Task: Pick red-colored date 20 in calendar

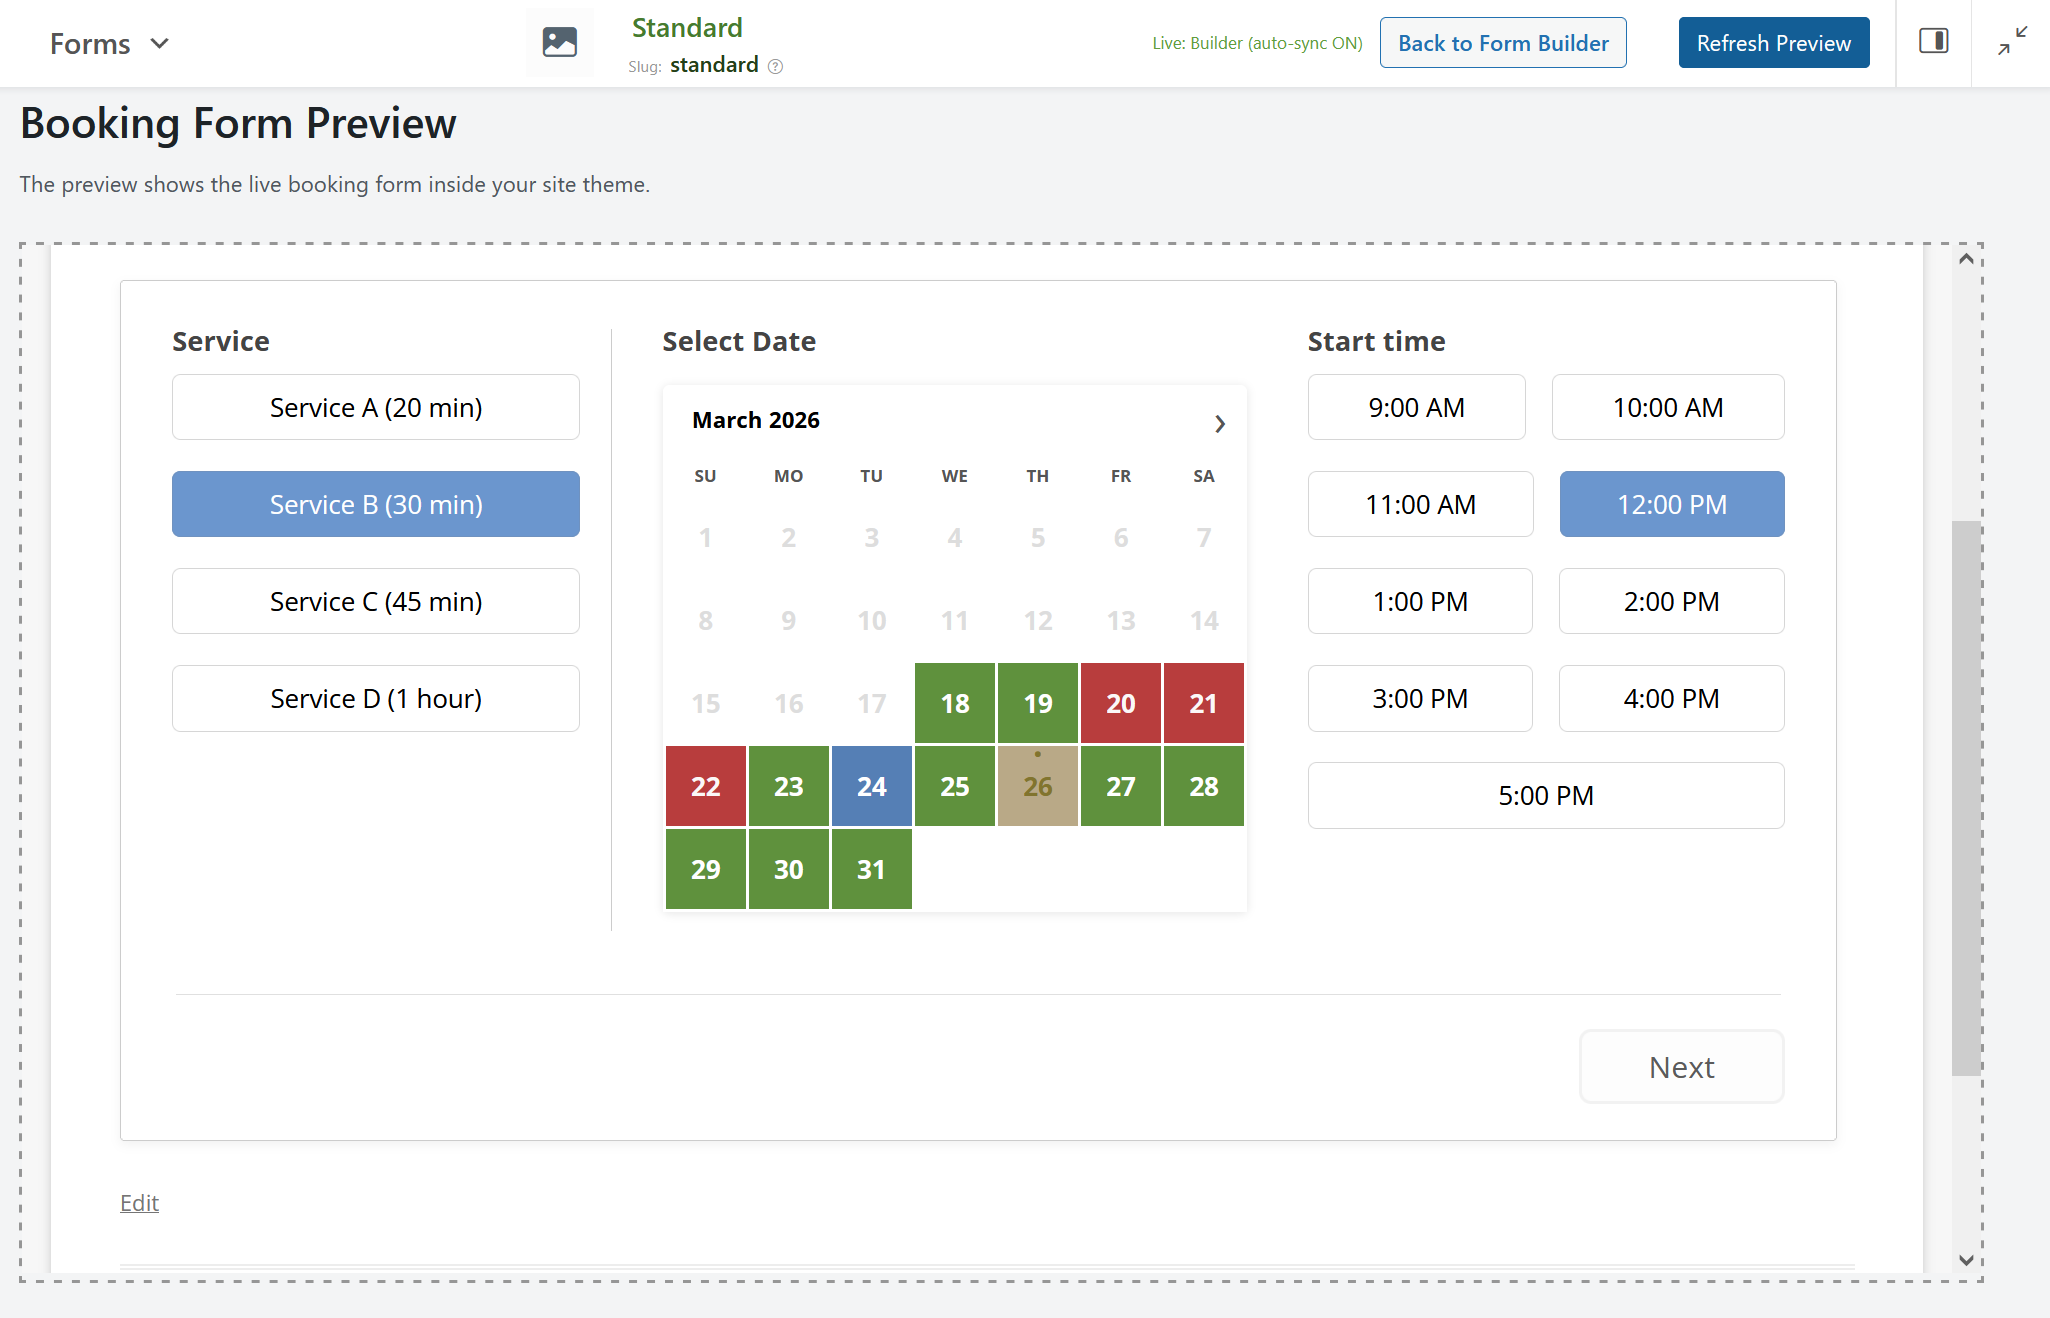Action: click(x=1120, y=703)
